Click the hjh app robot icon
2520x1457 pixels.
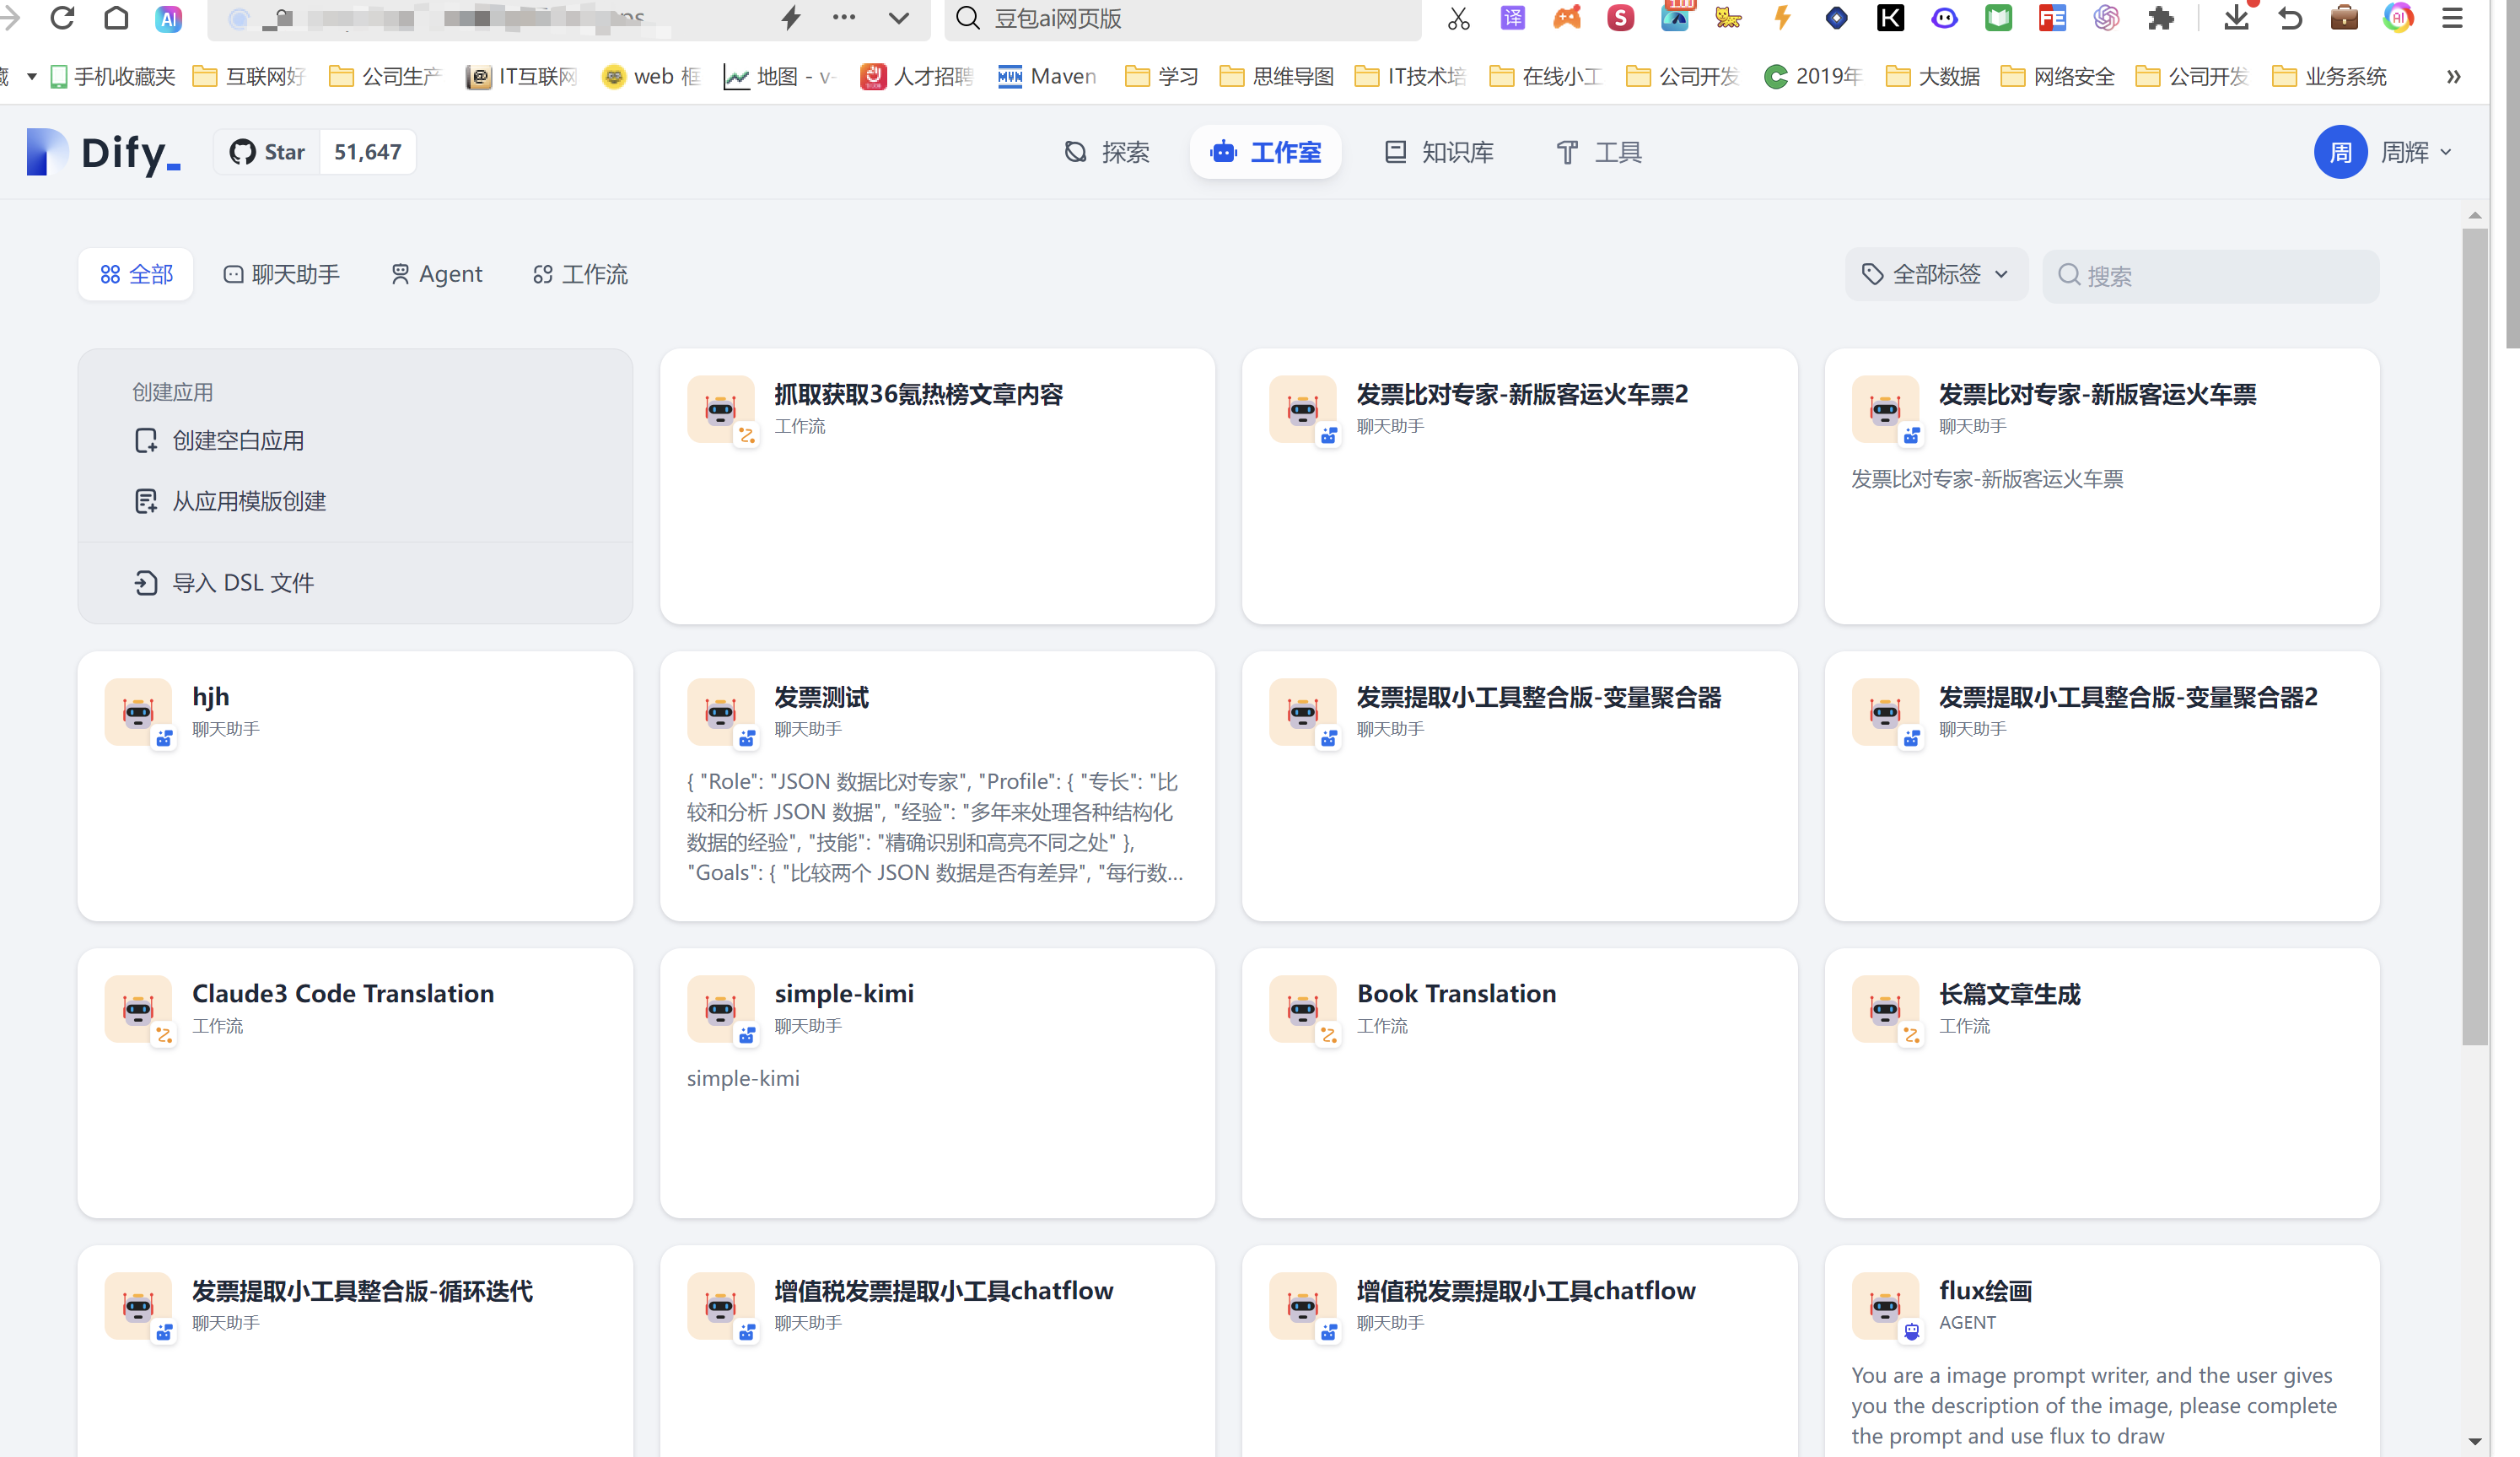coord(138,712)
